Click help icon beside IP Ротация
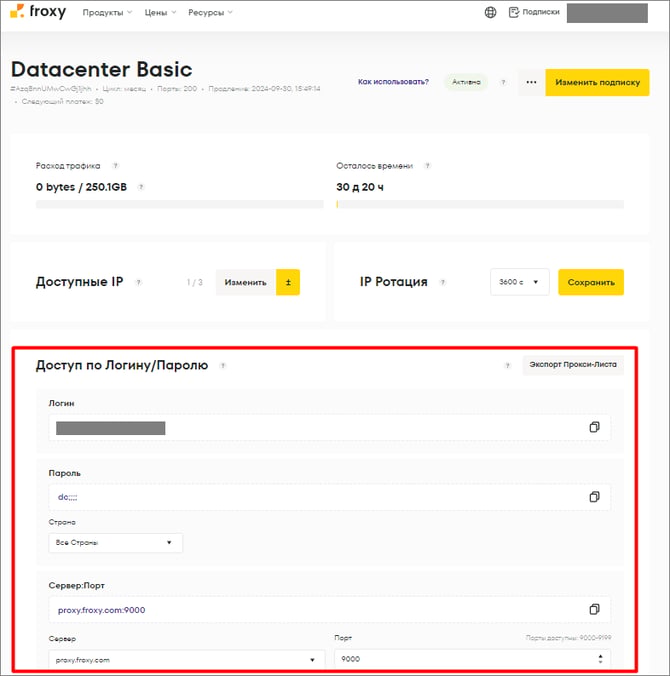 tap(442, 282)
